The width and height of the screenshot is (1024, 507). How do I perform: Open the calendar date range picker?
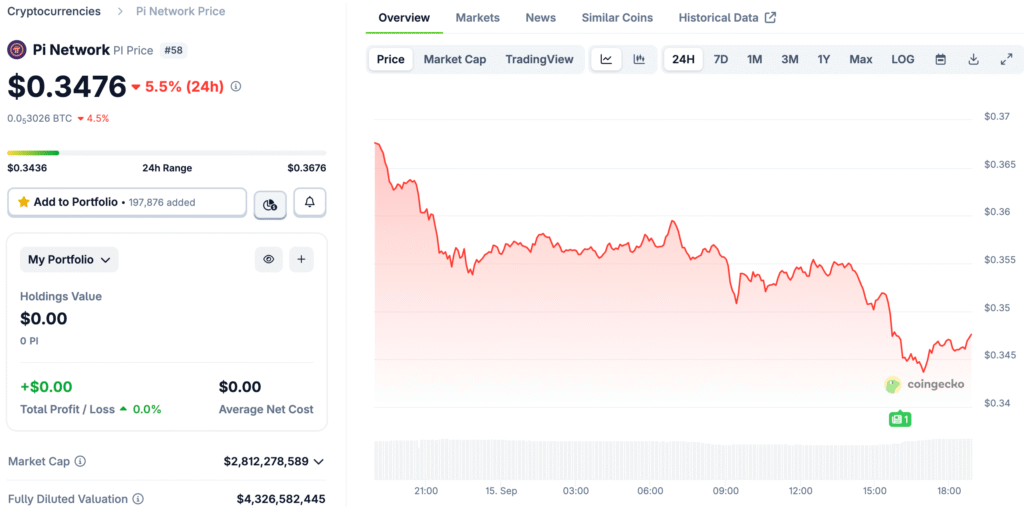point(940,59)
